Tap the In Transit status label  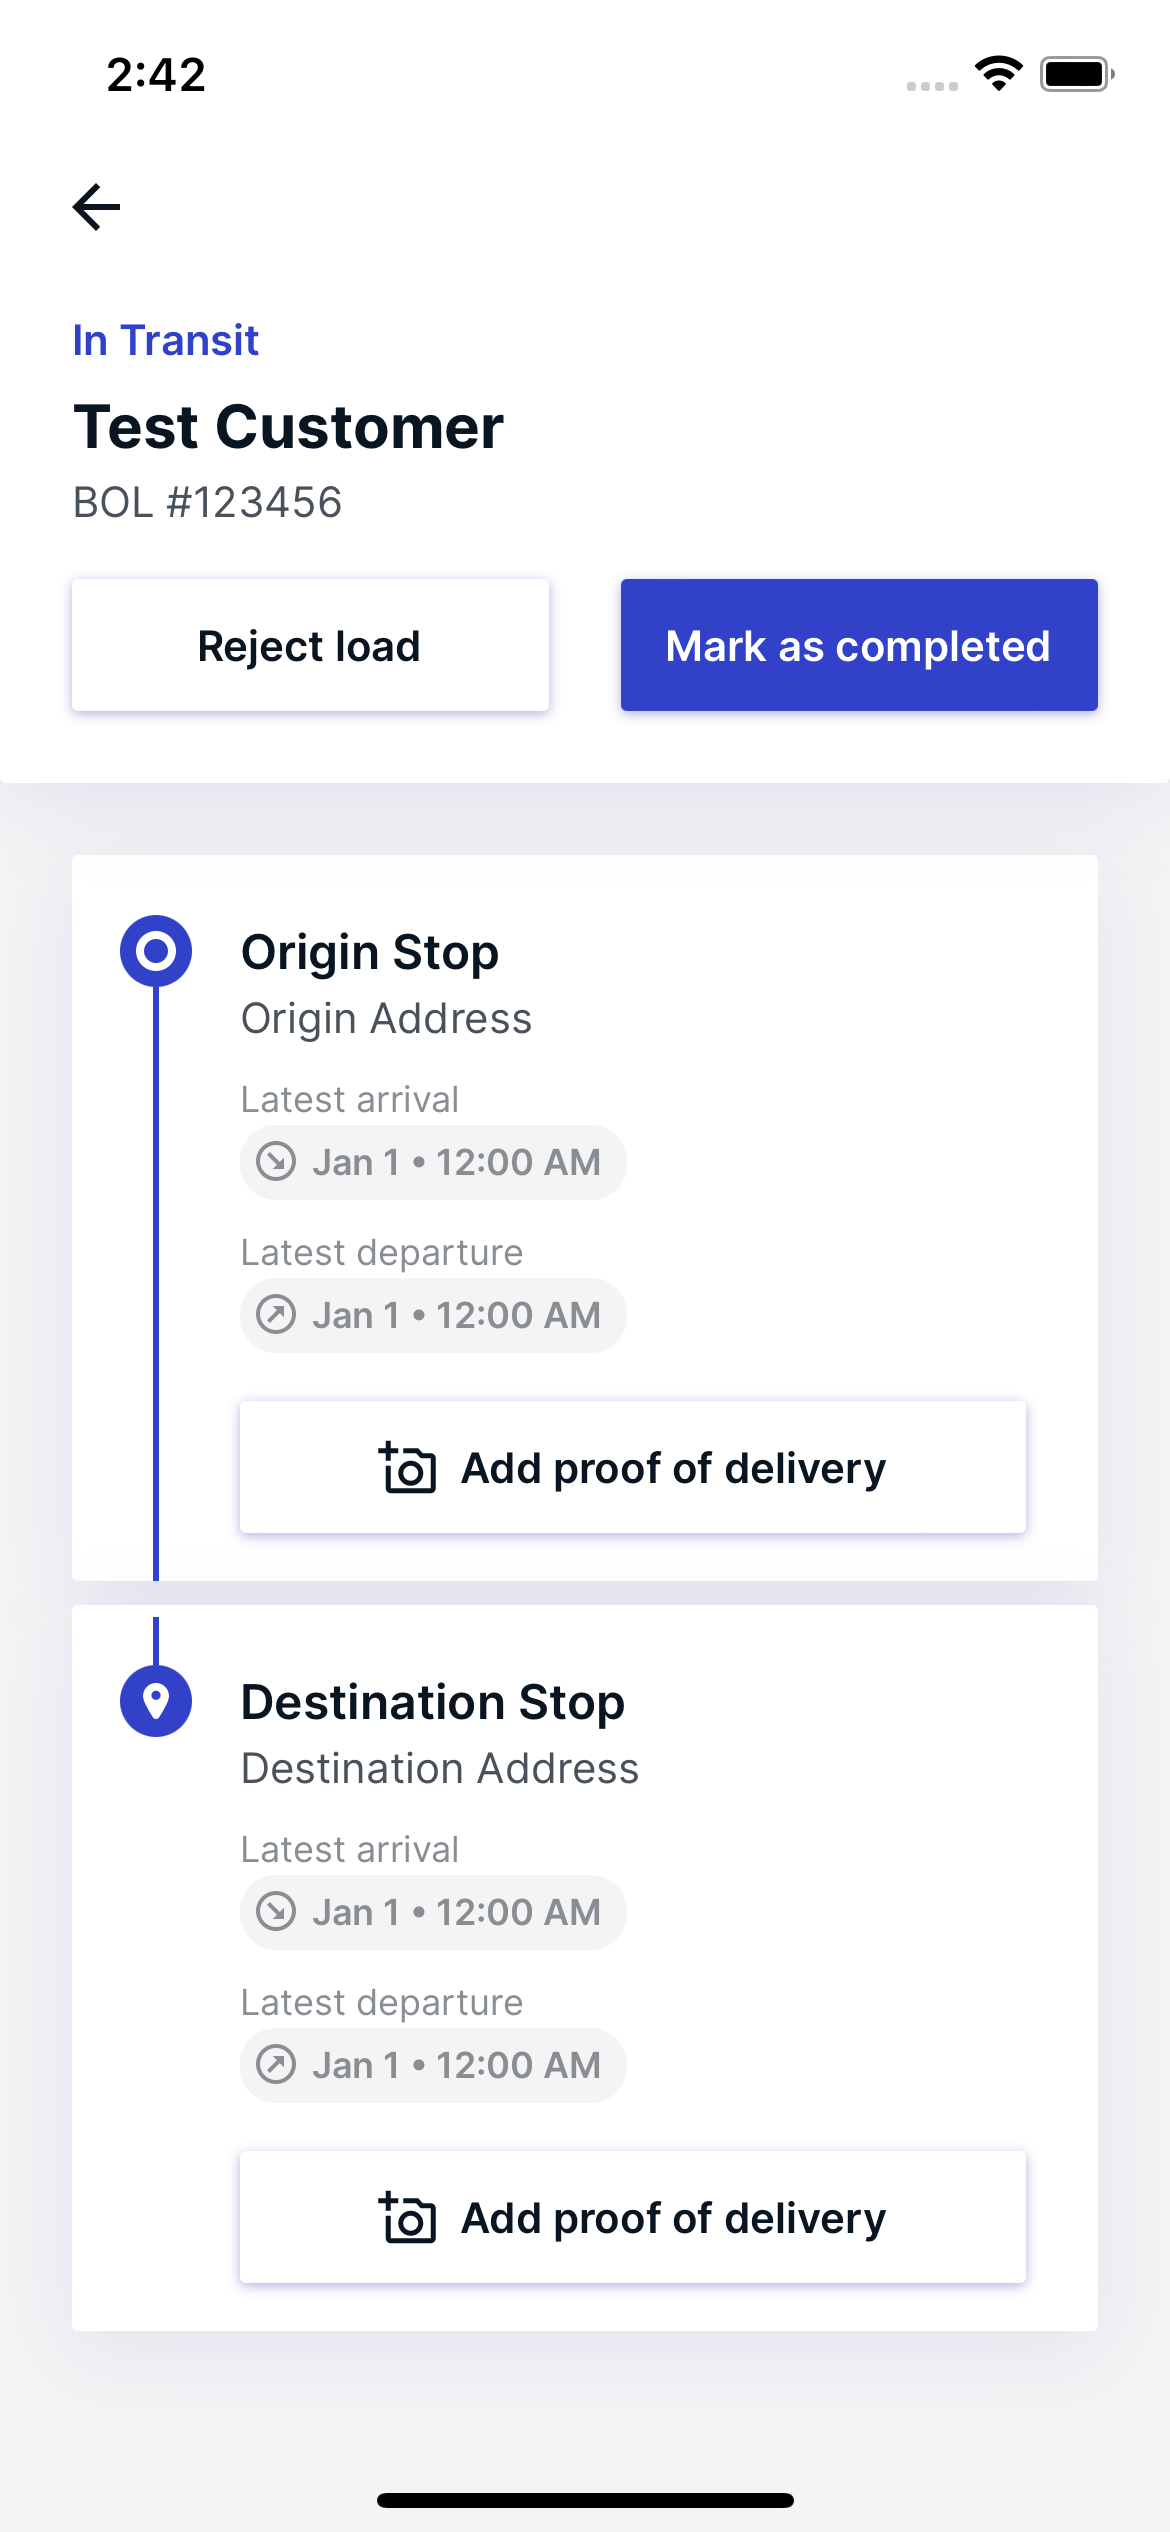pyautogui.click(x=166, y=340)
